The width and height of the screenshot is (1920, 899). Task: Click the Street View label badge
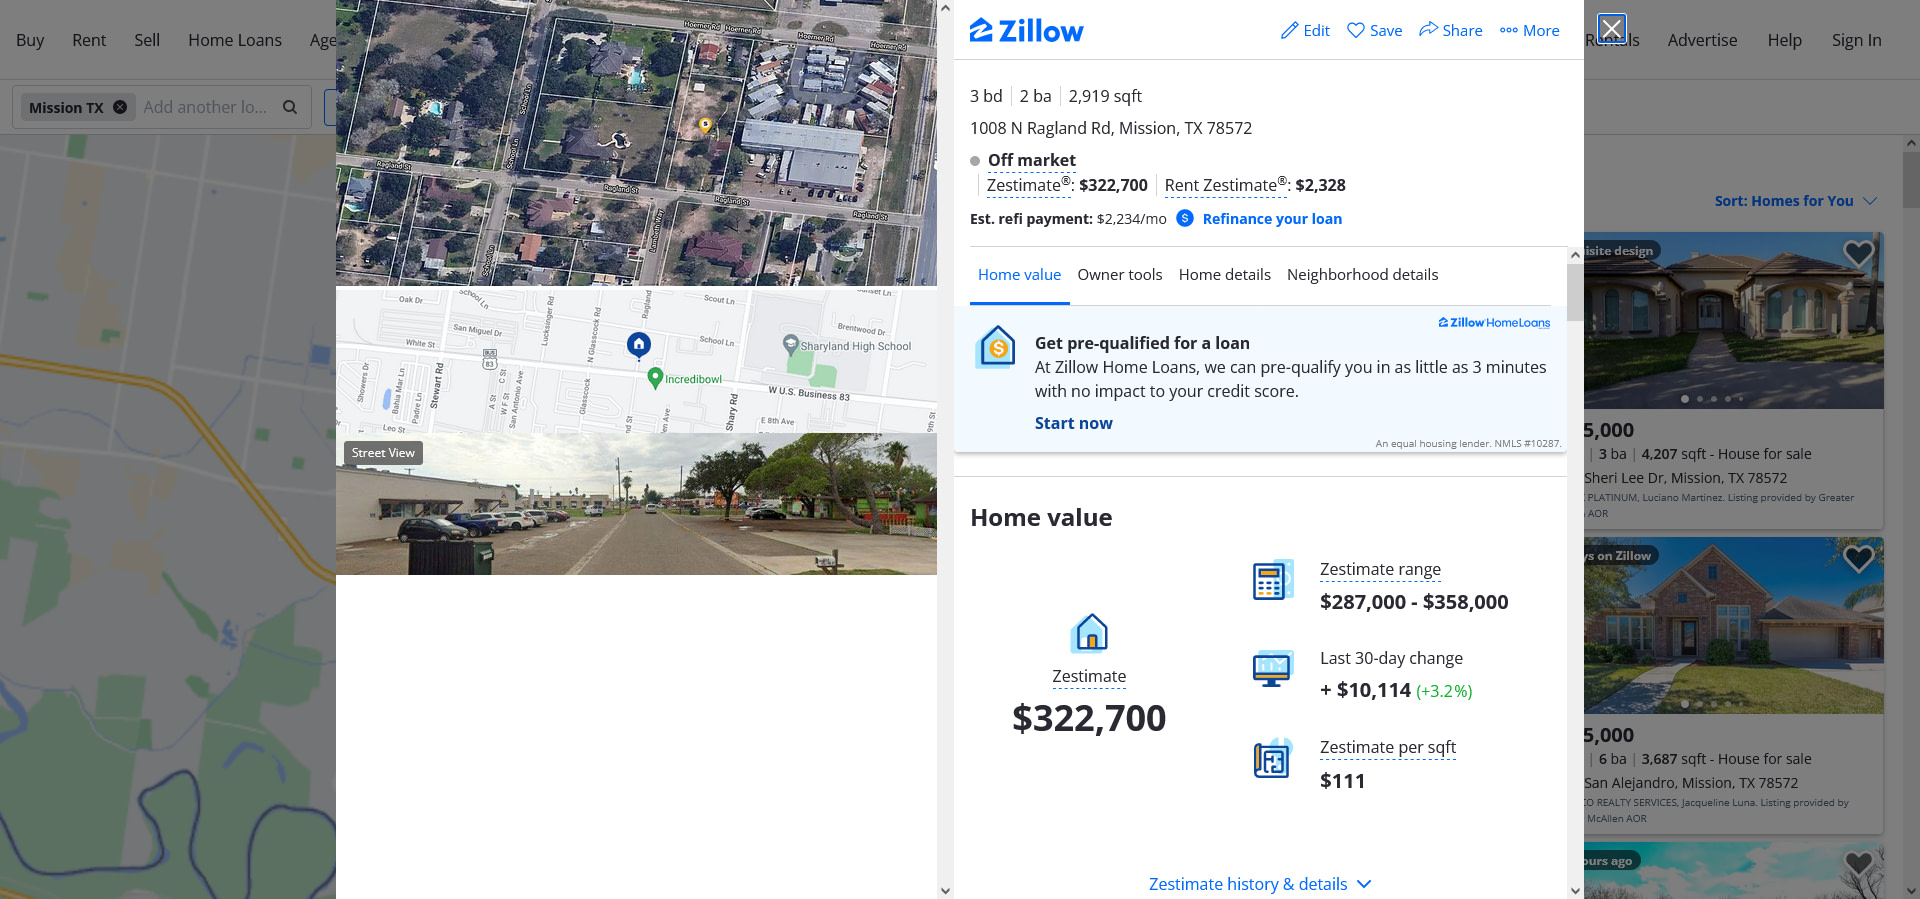(383, 453)
